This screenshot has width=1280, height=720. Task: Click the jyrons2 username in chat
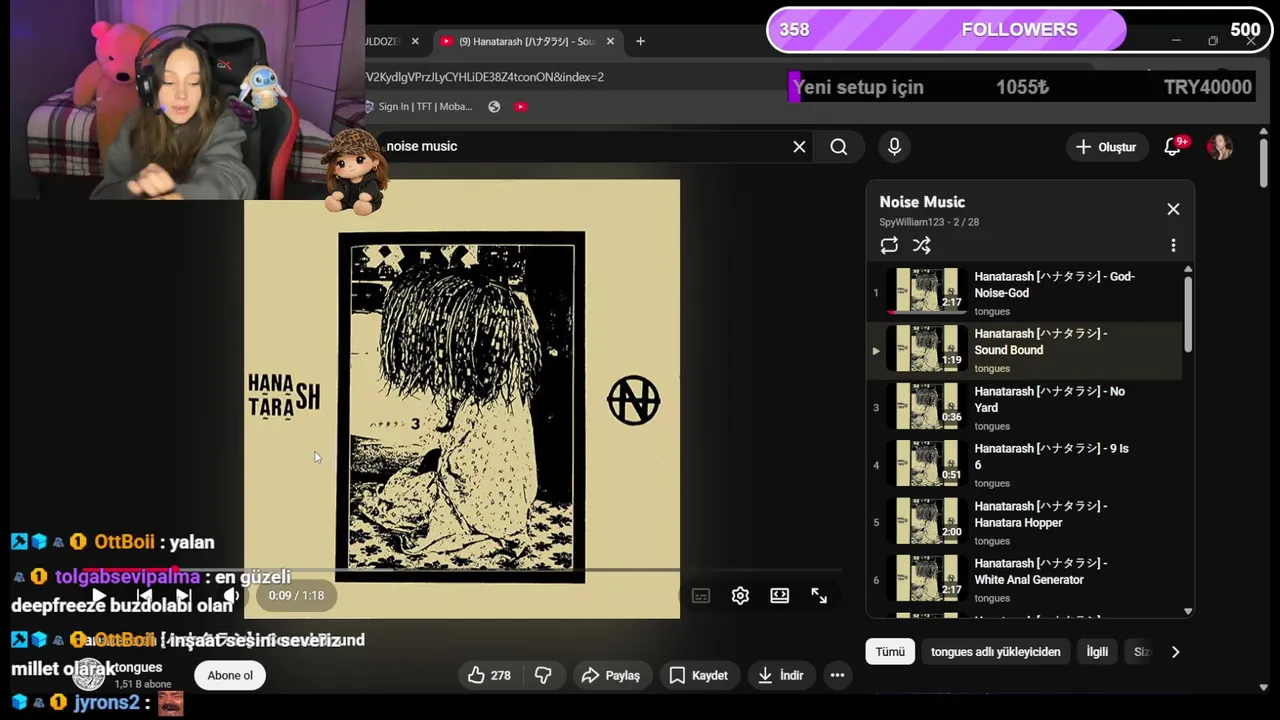pyautogui.click(x=106, y=703)
